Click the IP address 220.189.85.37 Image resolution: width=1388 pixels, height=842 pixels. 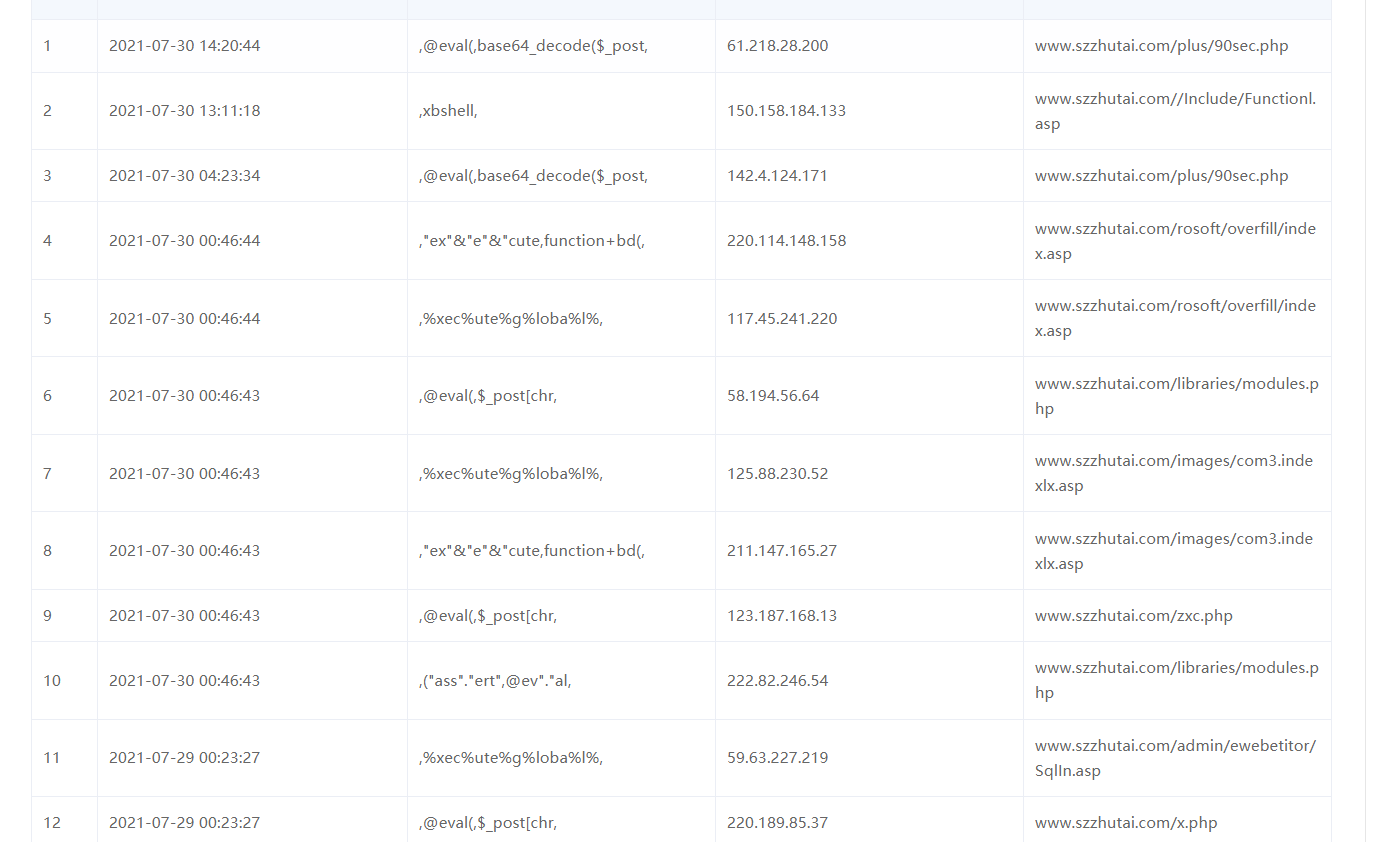(777, 823)
